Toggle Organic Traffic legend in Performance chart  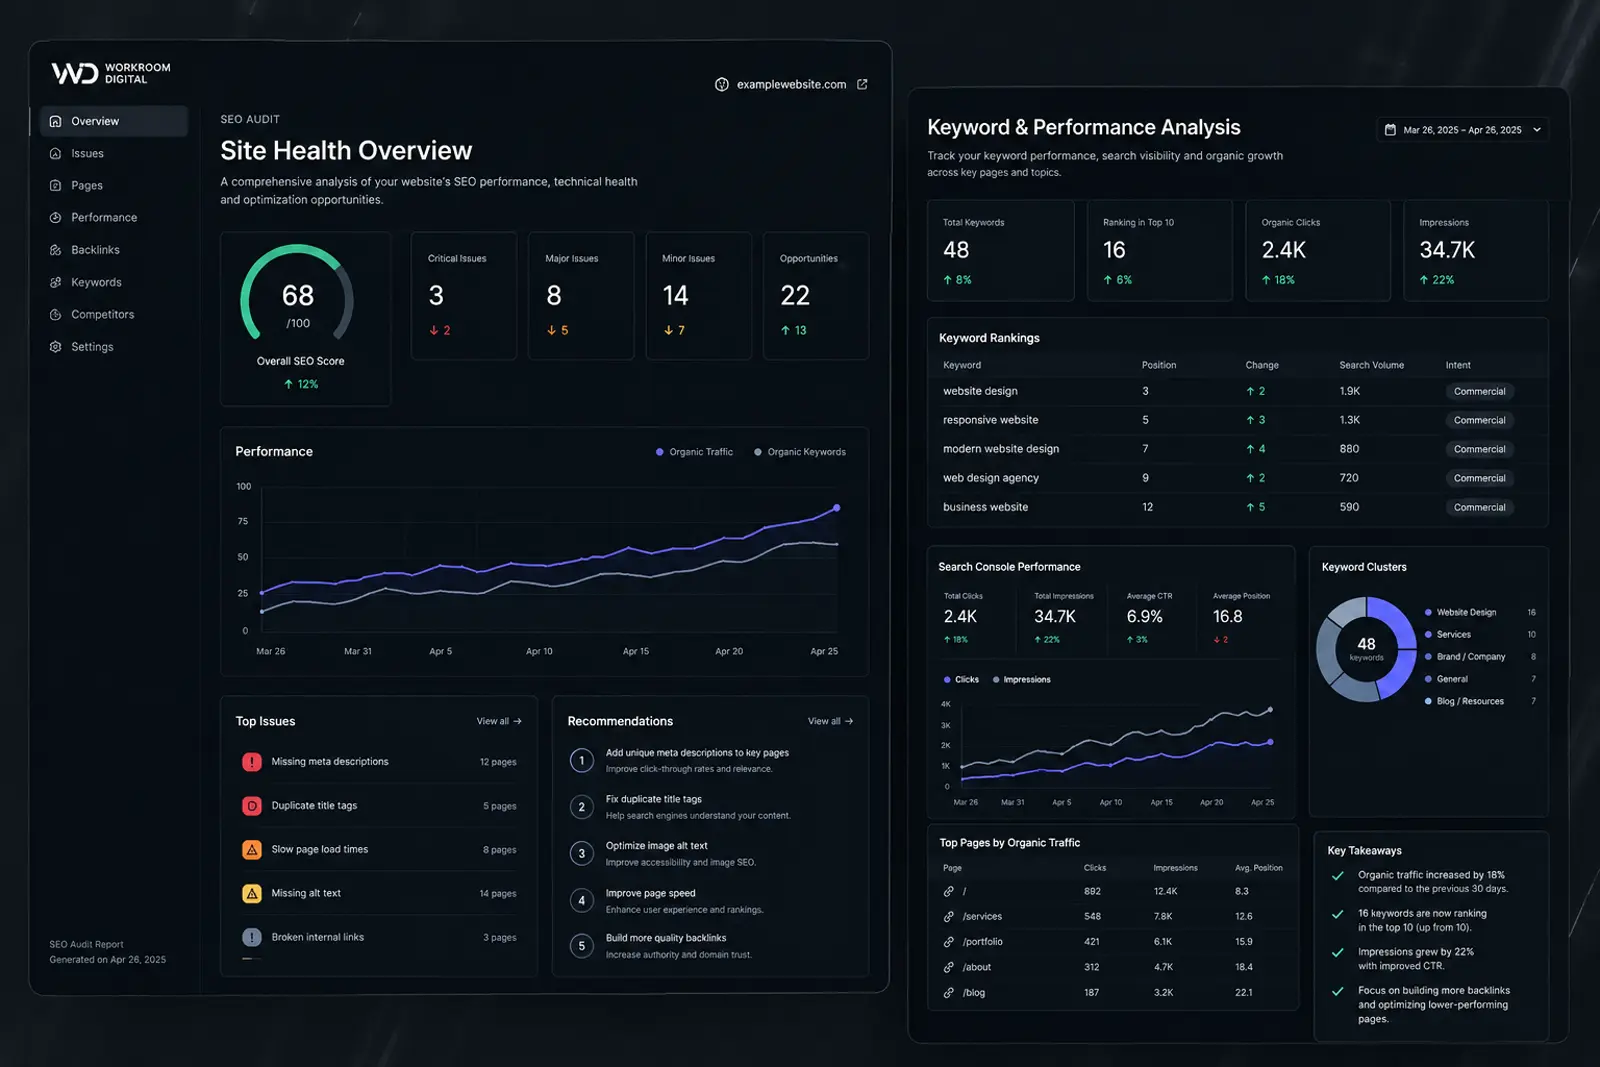point(694,452)
